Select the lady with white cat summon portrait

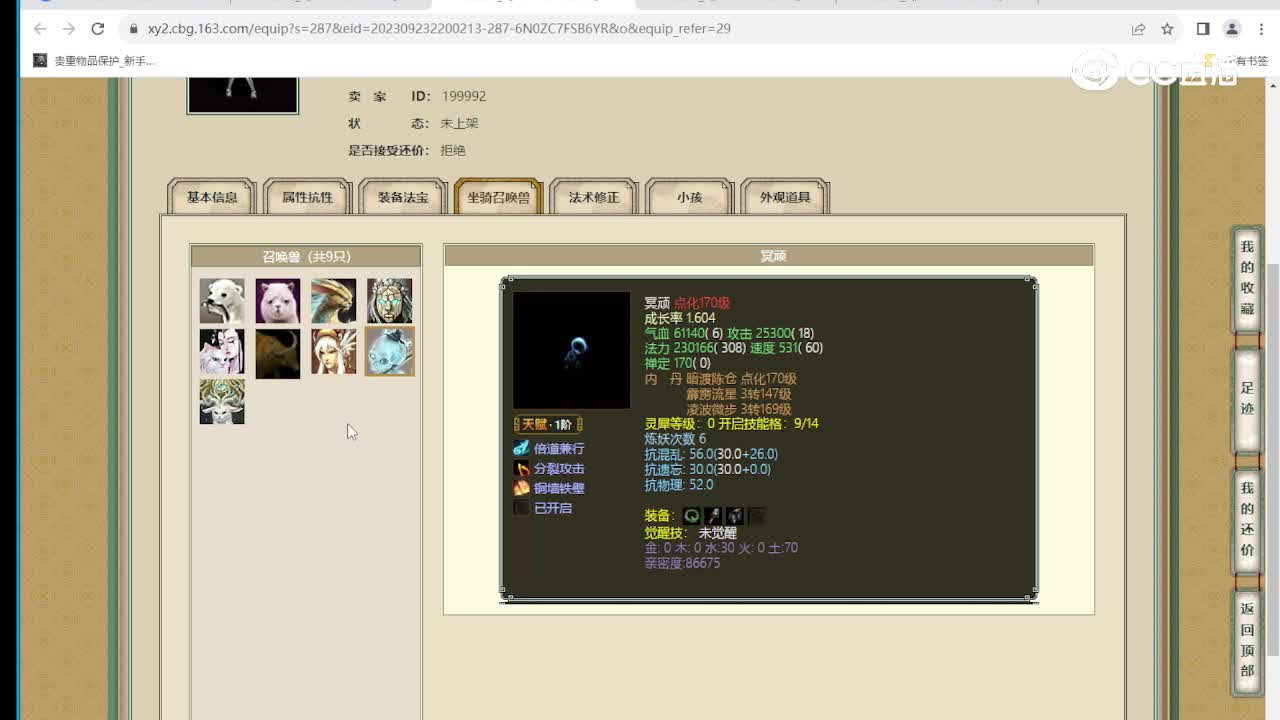(x=222, y=352)
